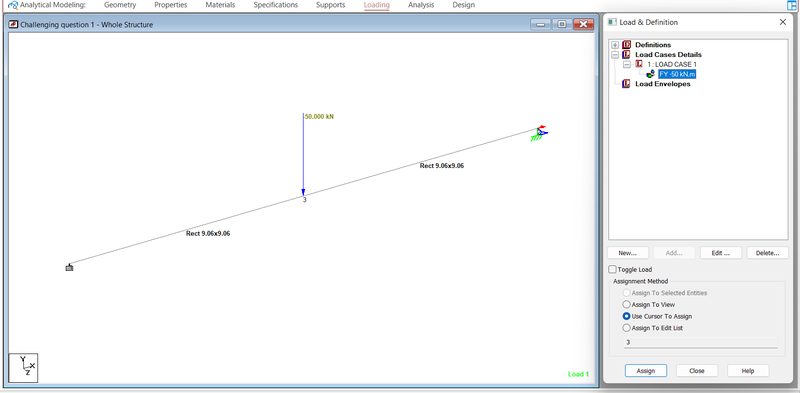Click the Definitions folder icon
800x393 pixels.
pyautogui.click(x=627, y=45)
